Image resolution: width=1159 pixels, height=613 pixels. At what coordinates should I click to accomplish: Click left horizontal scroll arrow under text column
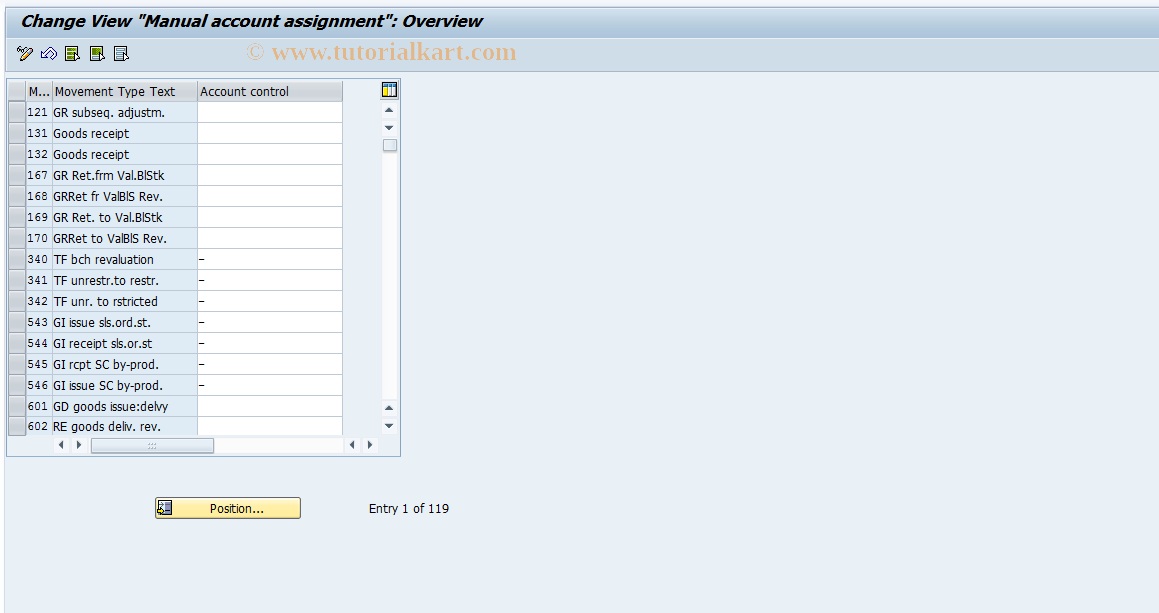tap(61, 445)
